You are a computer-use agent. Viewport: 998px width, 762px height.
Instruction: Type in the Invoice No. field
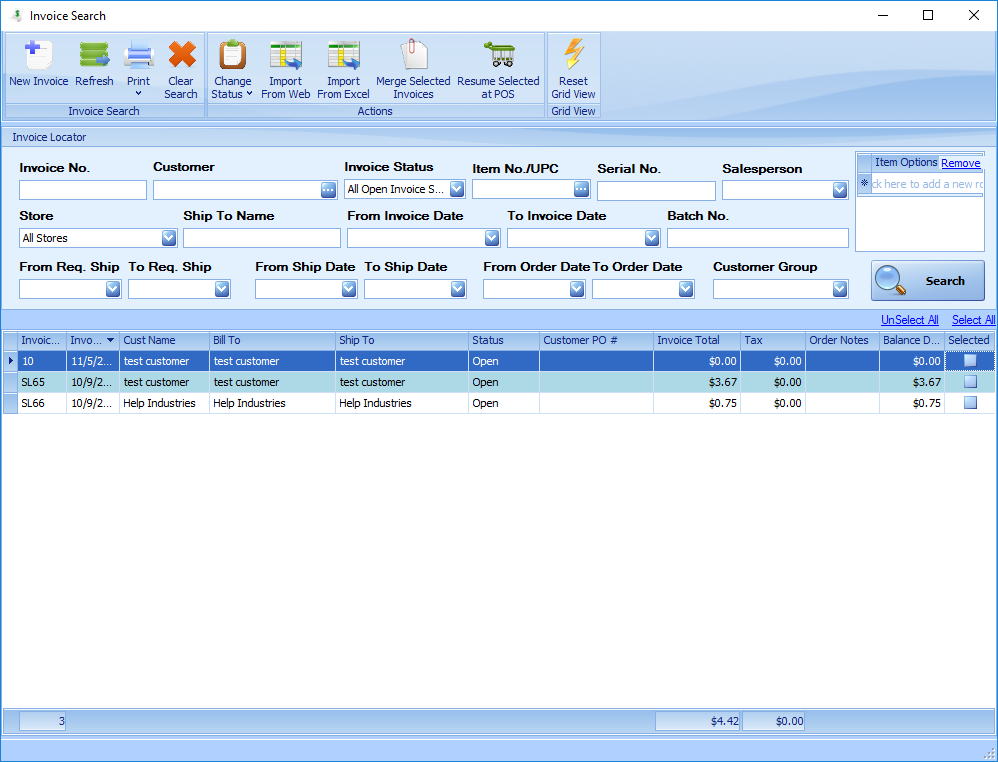(x=82, y=188)
